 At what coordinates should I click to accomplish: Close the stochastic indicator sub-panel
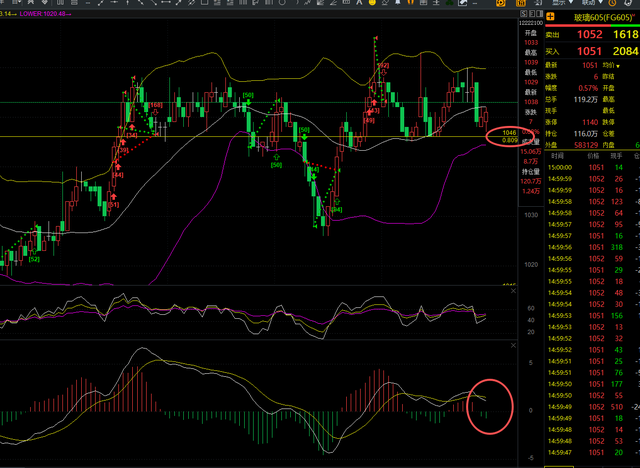pos(513,291)
